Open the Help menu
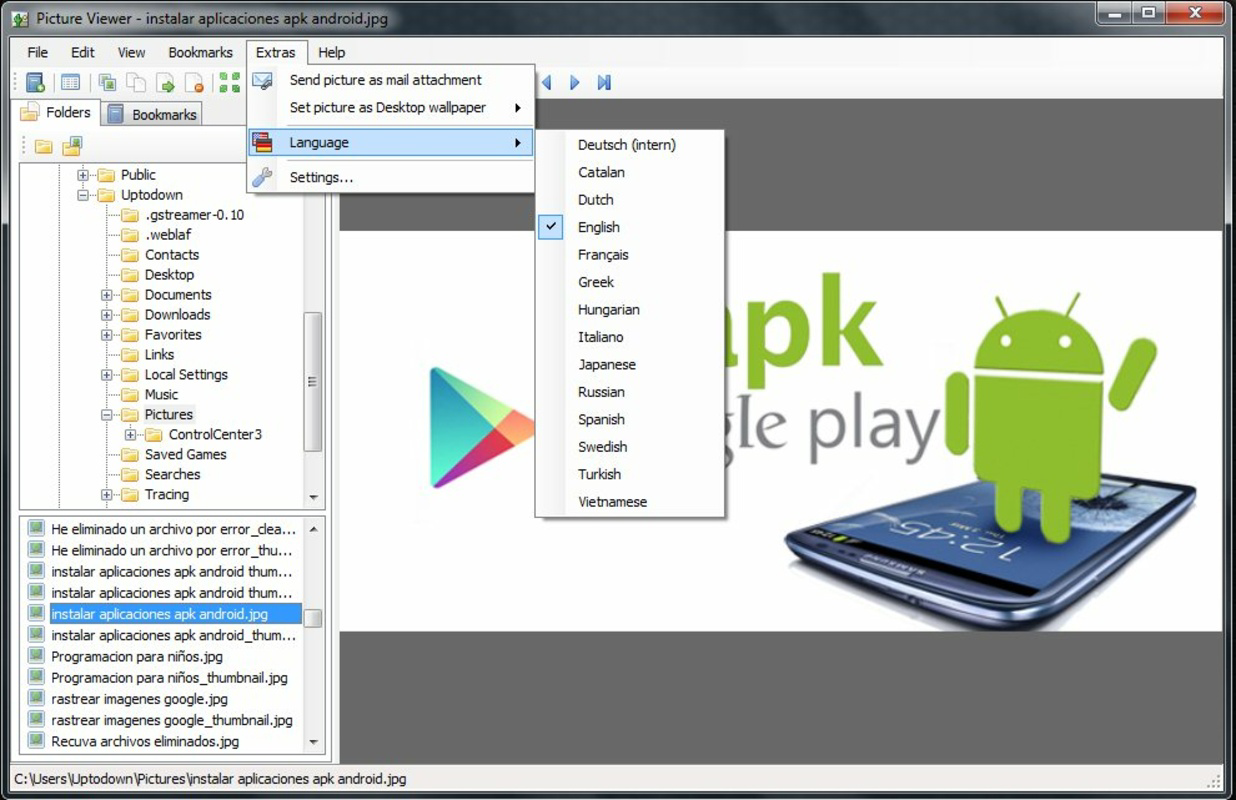The width and height of the screenshot is (1236, 800). [x=331, y=53]
